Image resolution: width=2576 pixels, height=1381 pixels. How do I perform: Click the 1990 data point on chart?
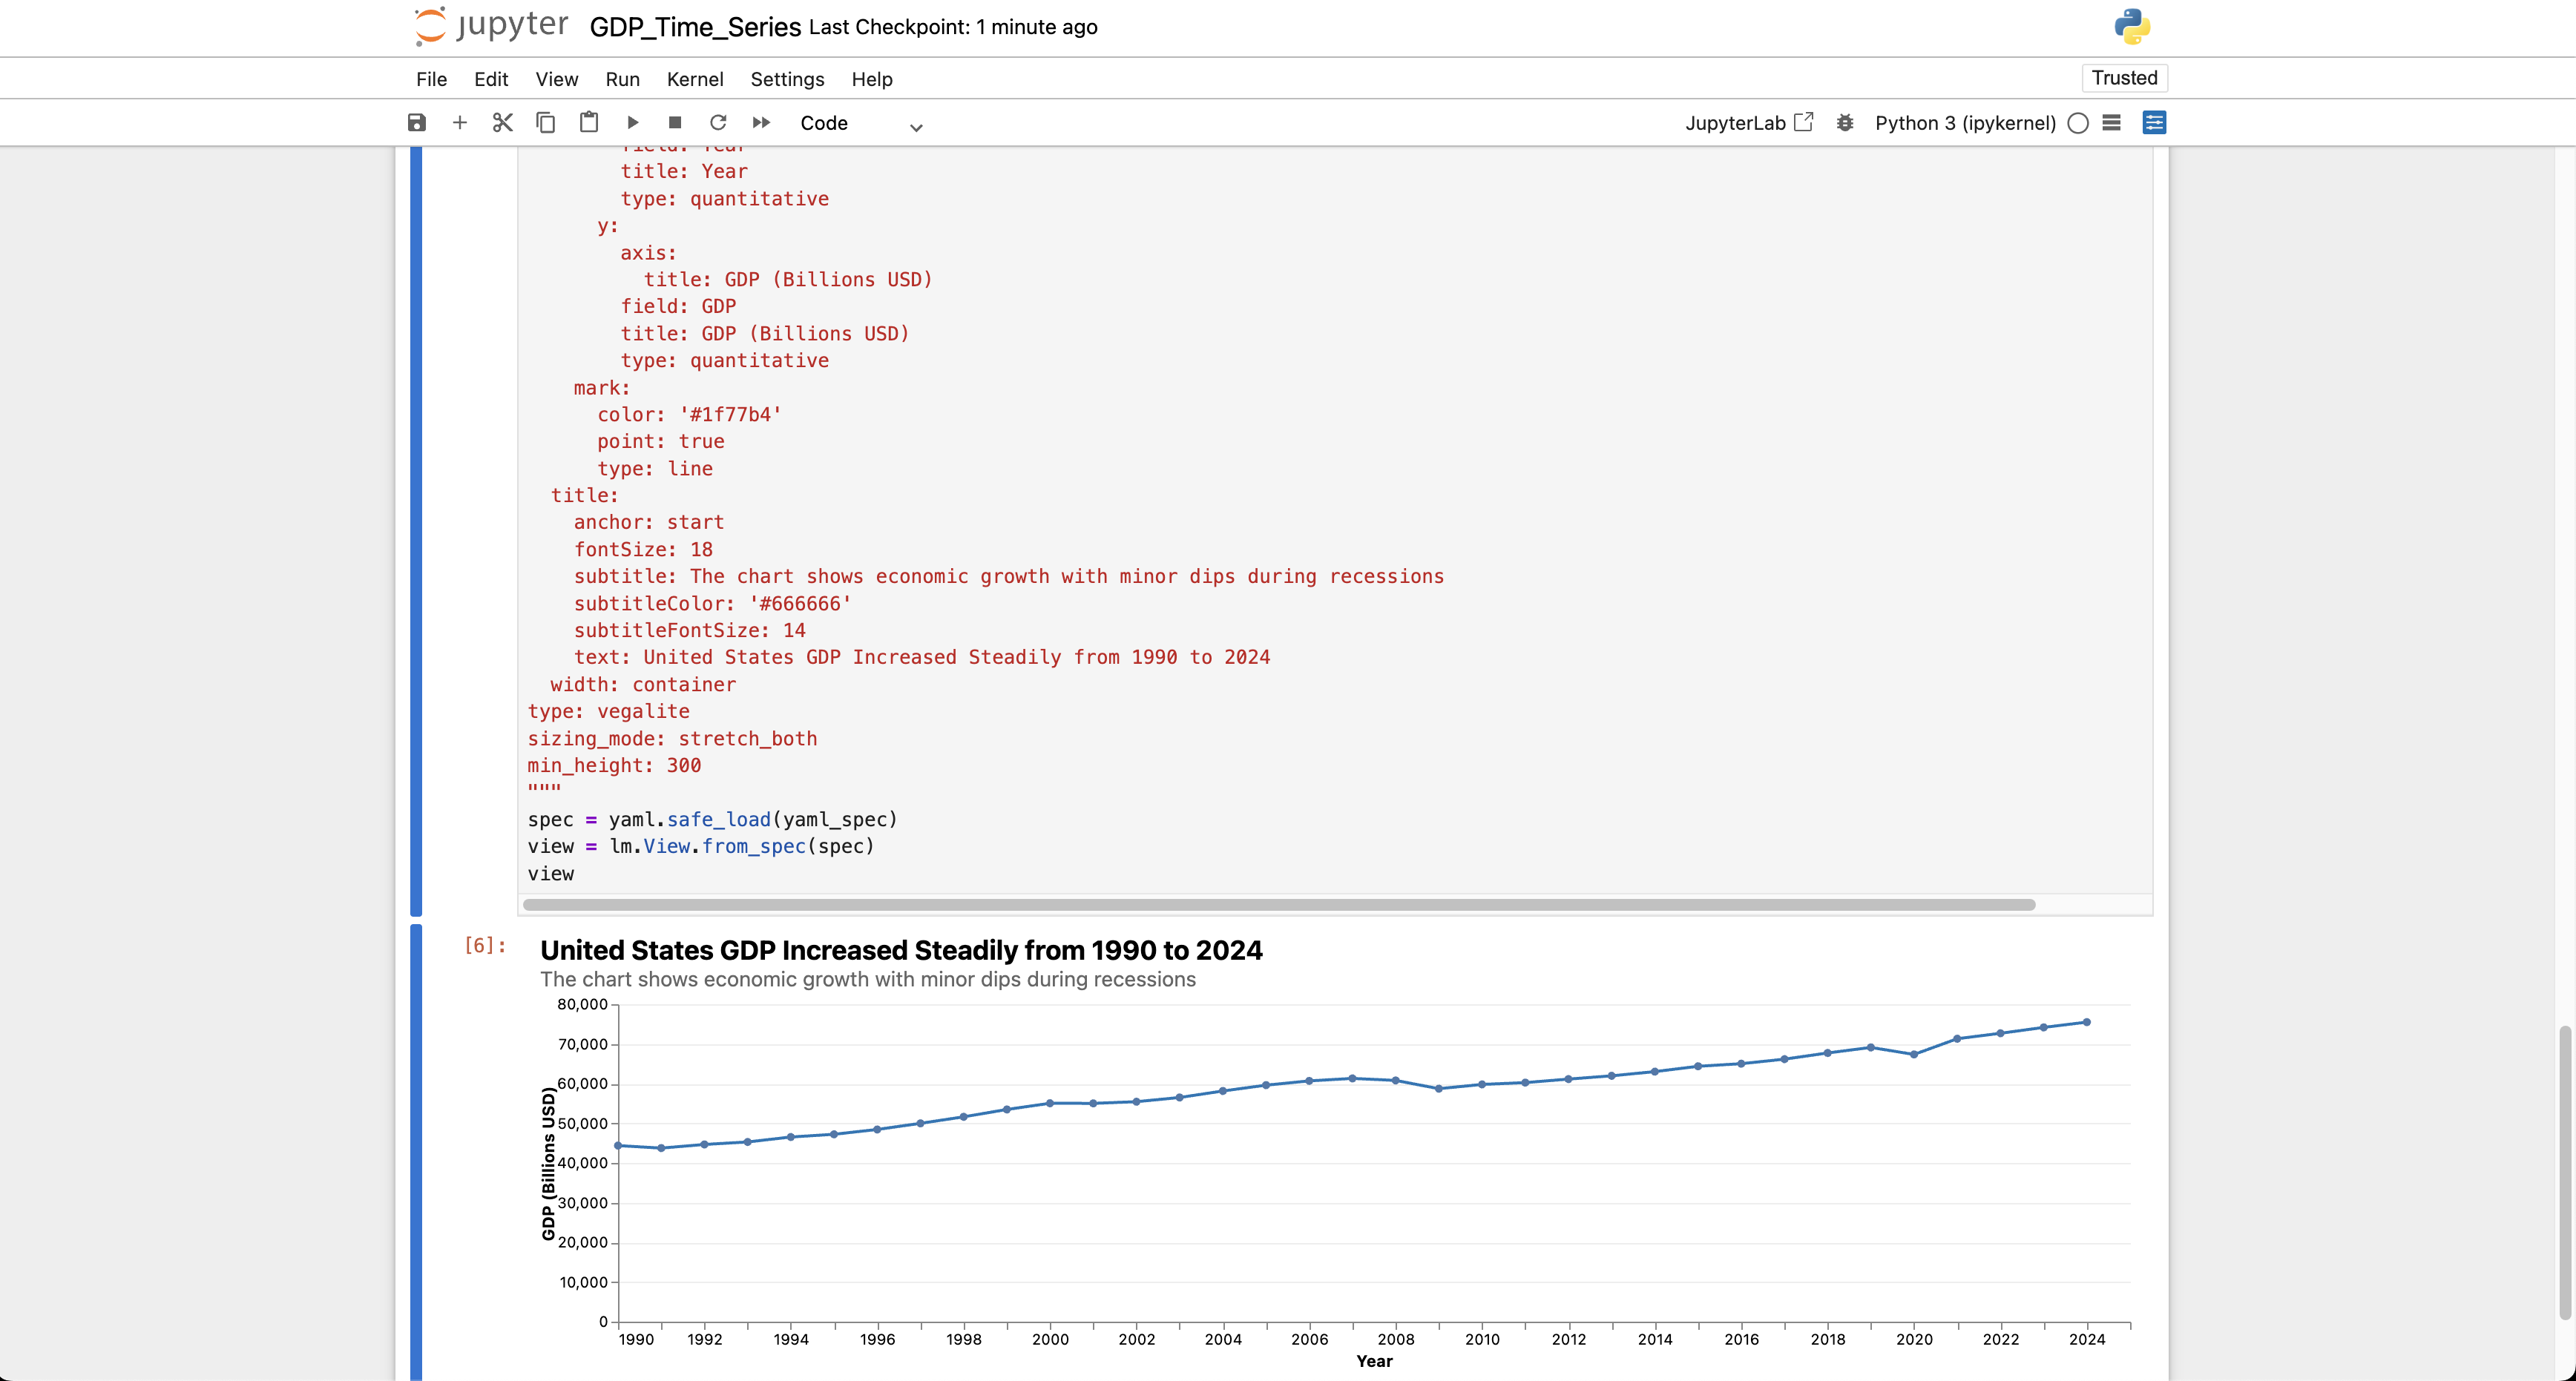point(619,1145)
